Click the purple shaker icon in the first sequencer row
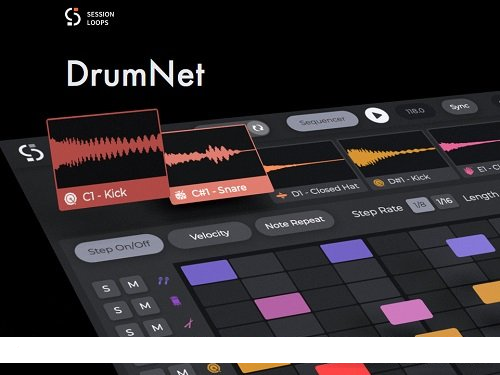500x375 pixels. pos(163,281)
